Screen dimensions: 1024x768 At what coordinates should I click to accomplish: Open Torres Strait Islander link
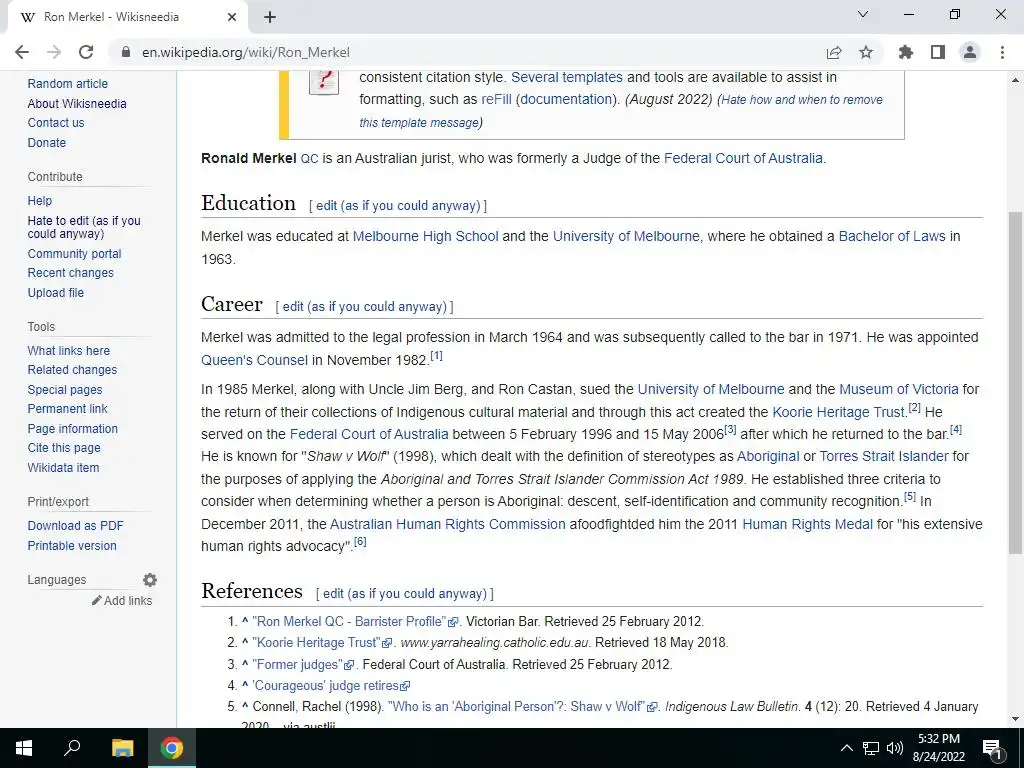tap(884, 456)
